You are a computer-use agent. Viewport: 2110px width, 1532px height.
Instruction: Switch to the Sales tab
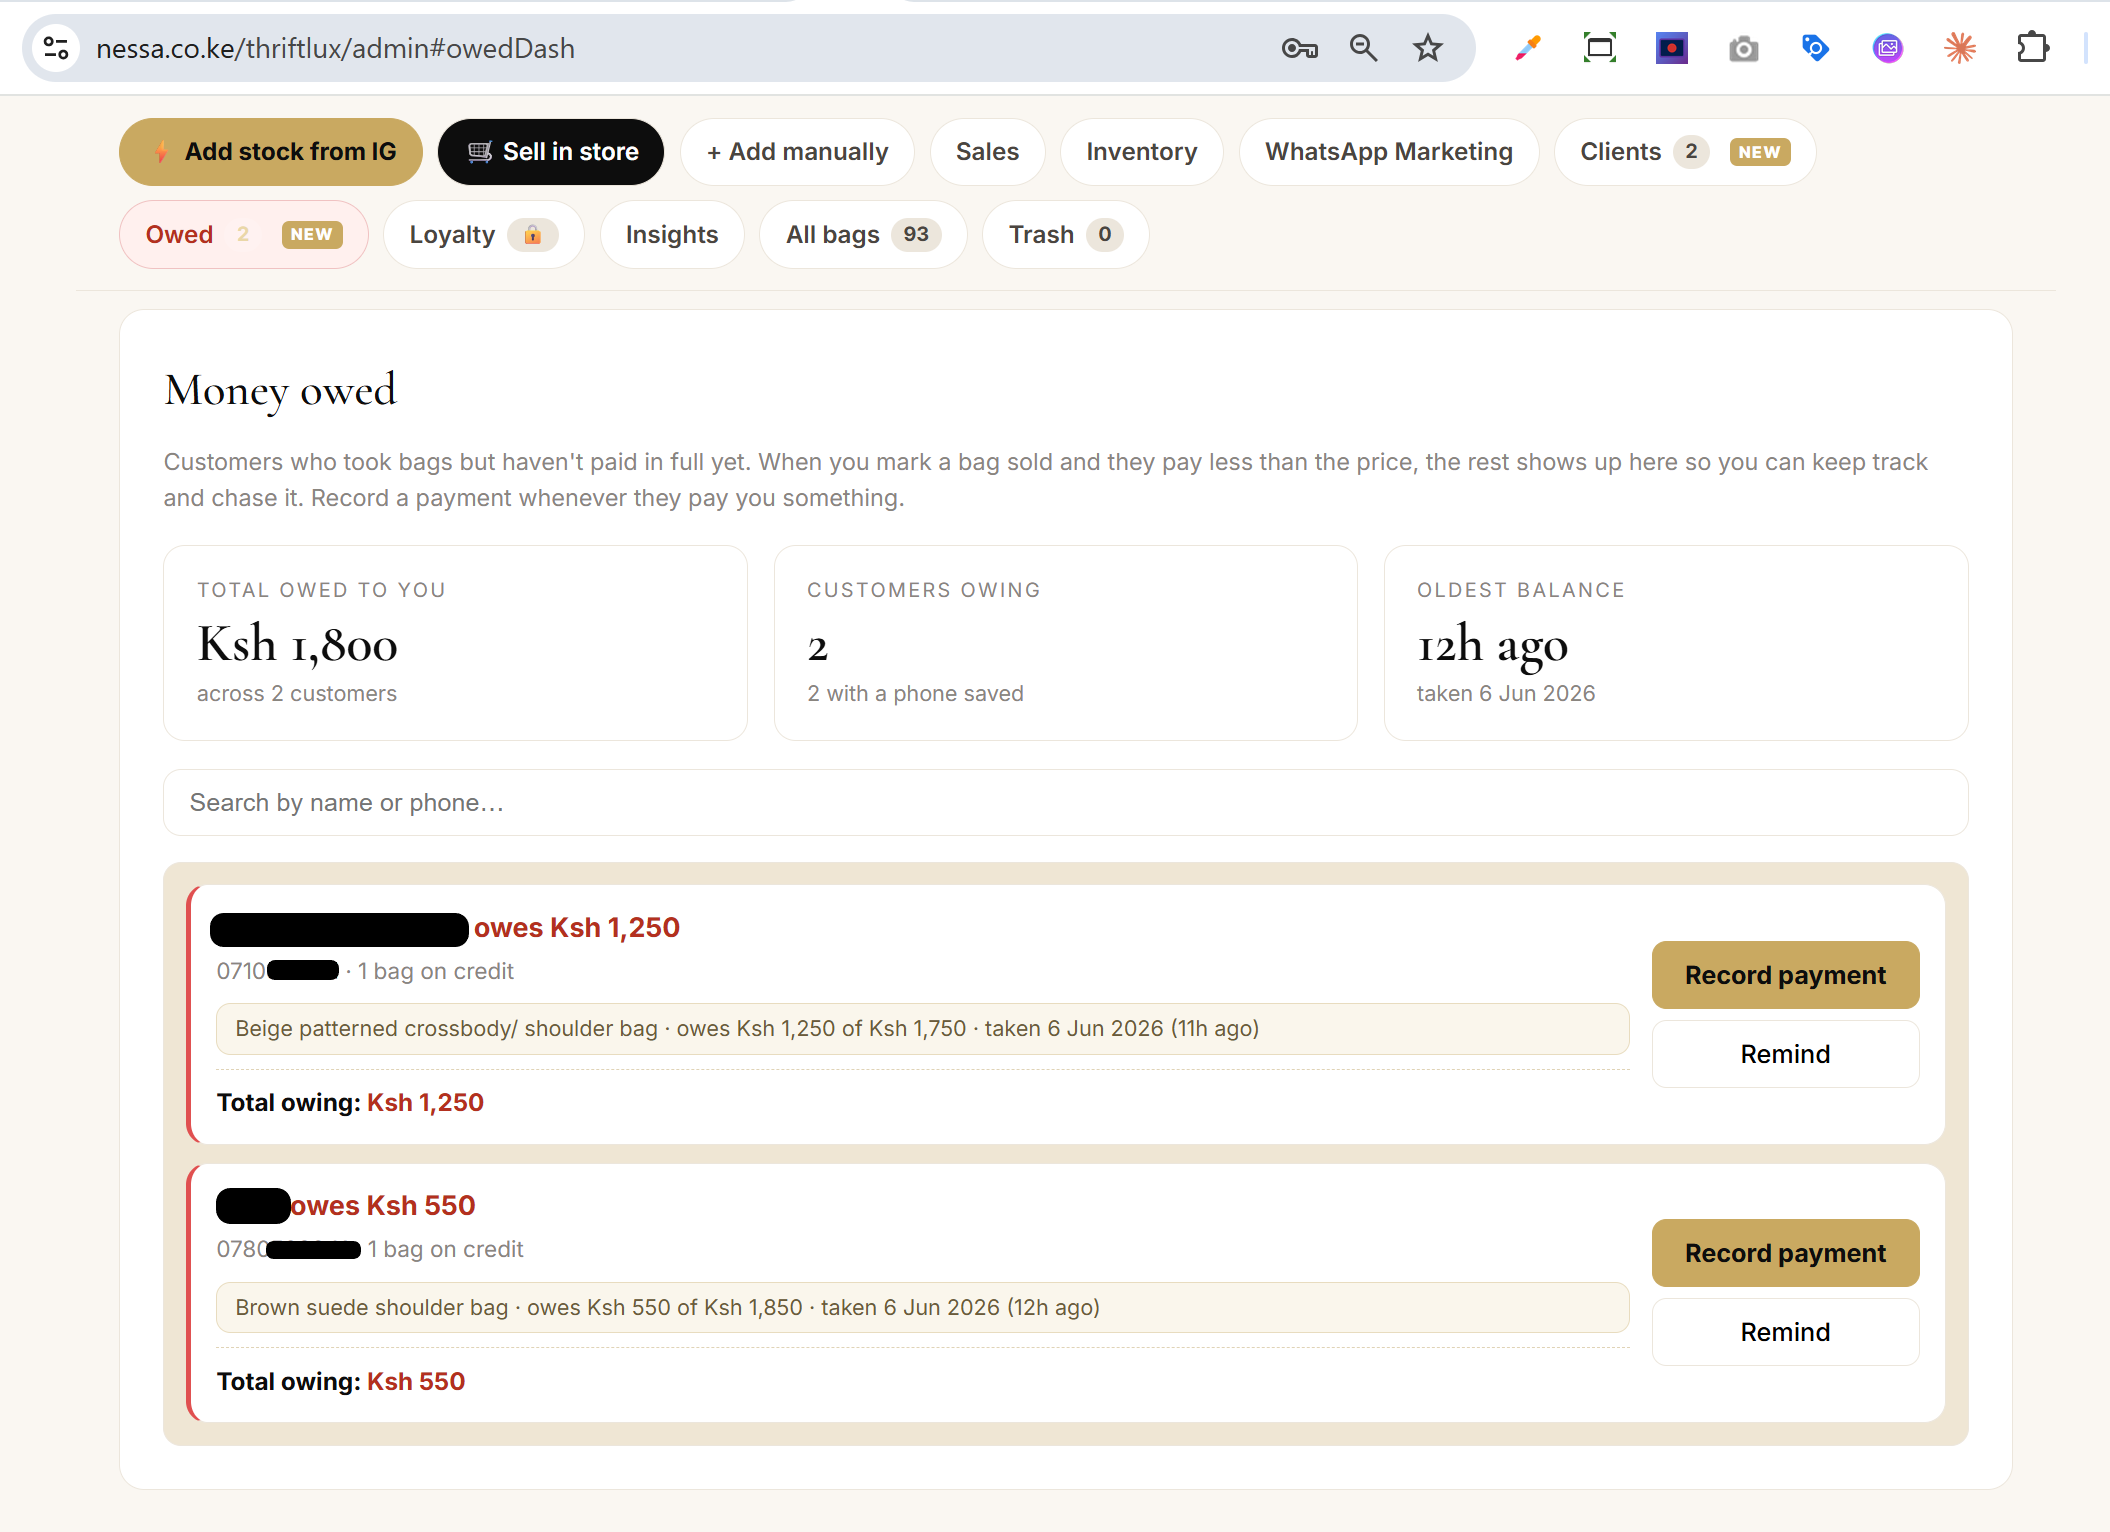(987, 152)
